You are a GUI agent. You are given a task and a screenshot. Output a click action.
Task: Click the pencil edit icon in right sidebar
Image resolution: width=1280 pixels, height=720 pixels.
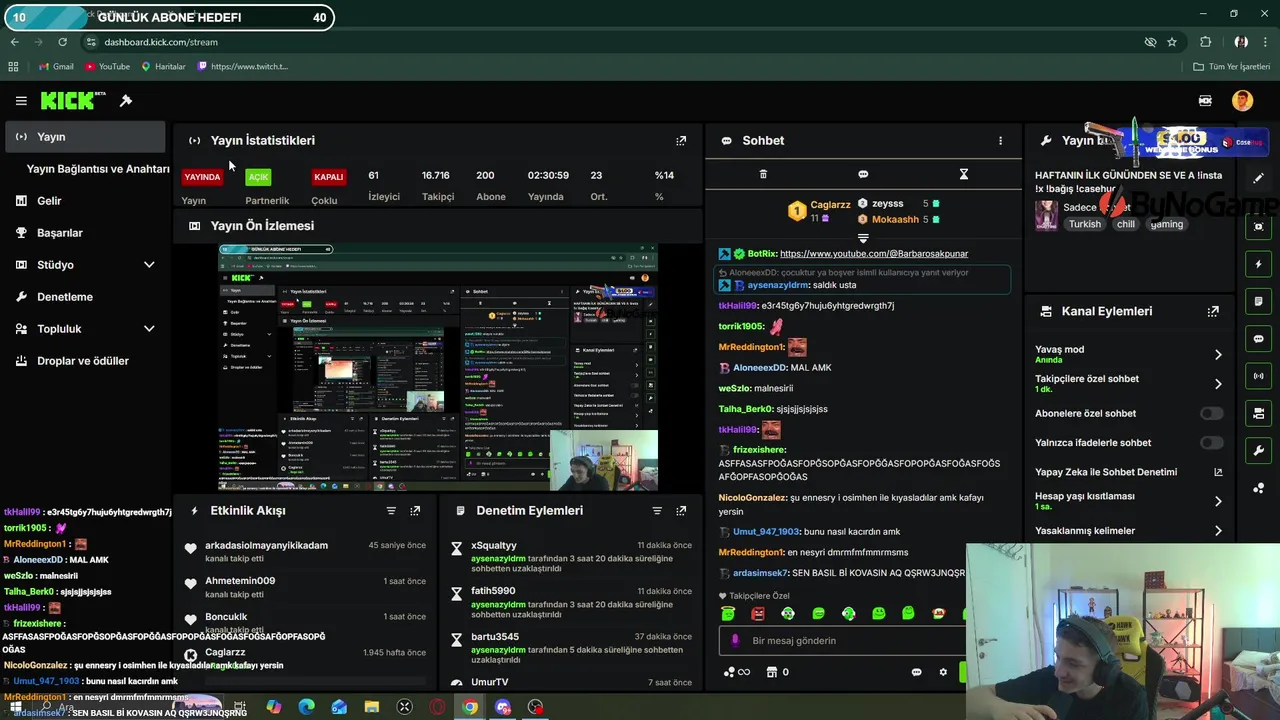point(1259,178)
